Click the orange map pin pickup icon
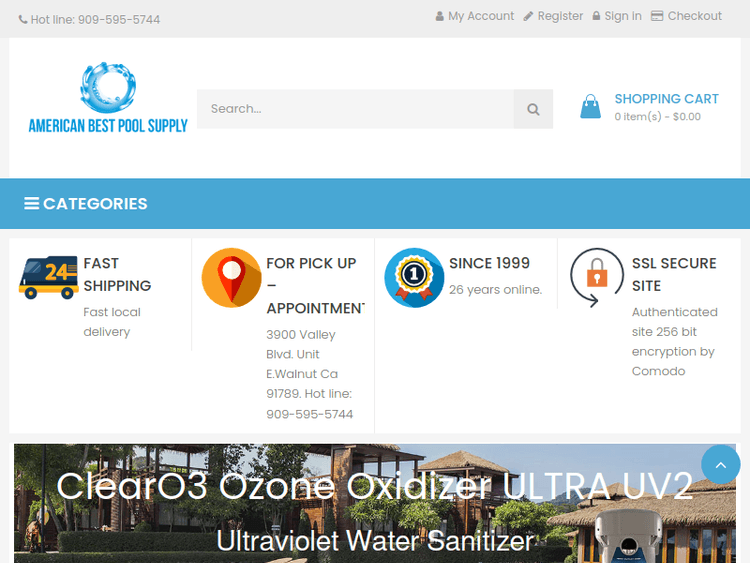 (231, 277)
